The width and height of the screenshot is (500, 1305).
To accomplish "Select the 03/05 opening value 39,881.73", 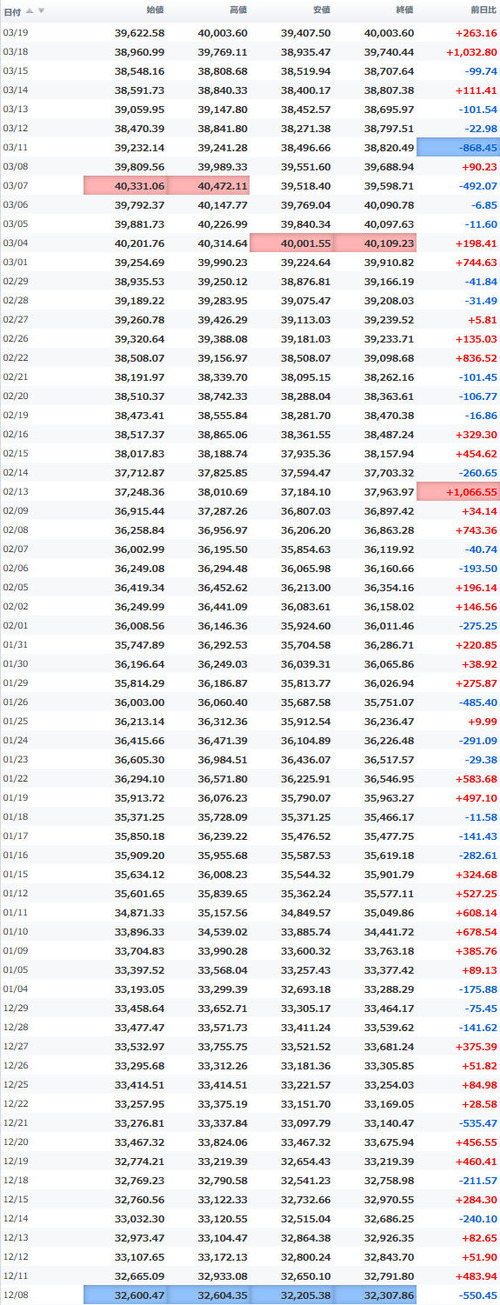I will tap(139, 224).
